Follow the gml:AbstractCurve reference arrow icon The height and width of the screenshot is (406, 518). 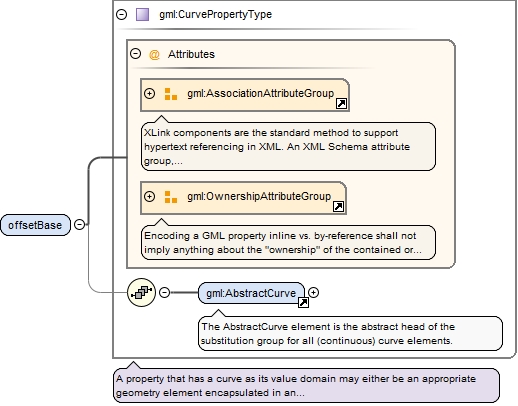click(x=303, y=303)
